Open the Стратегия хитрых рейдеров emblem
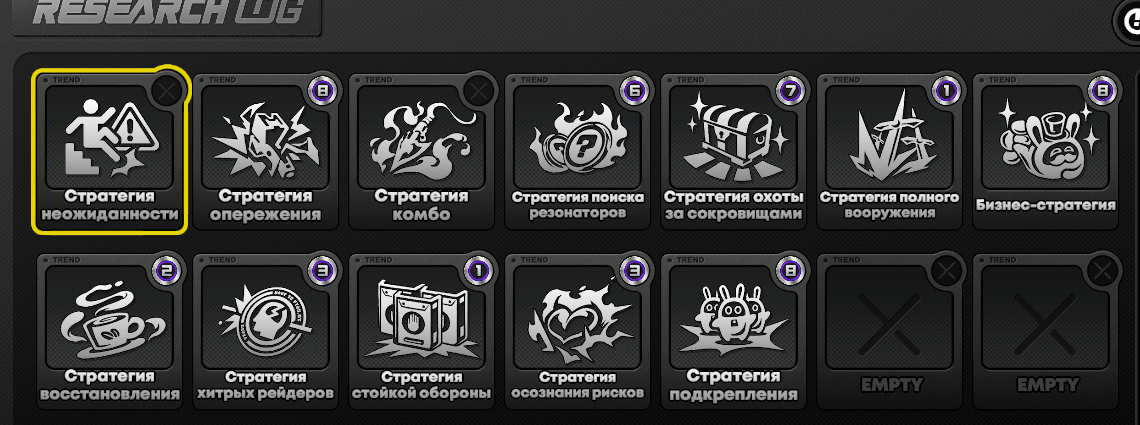Screen dimensions: 1140x425 [x=265, y=317]
